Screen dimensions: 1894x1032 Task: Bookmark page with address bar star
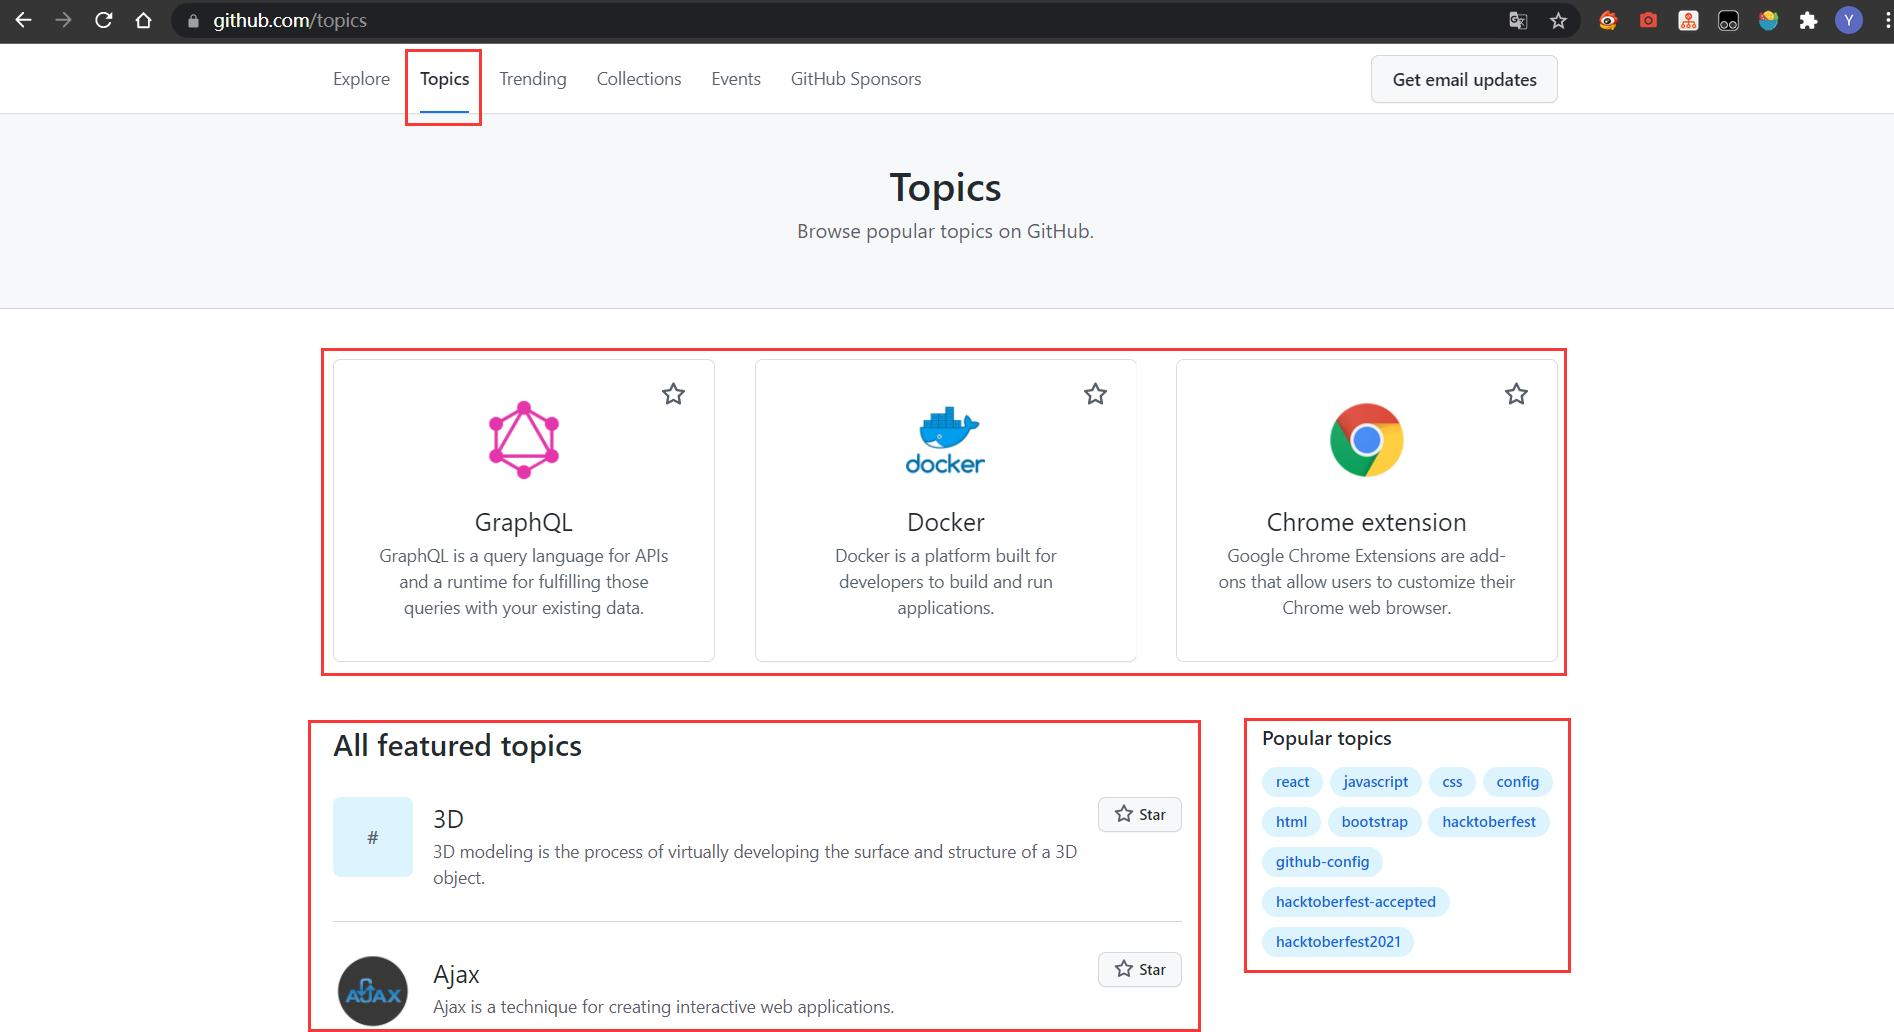click(1558, 20)
